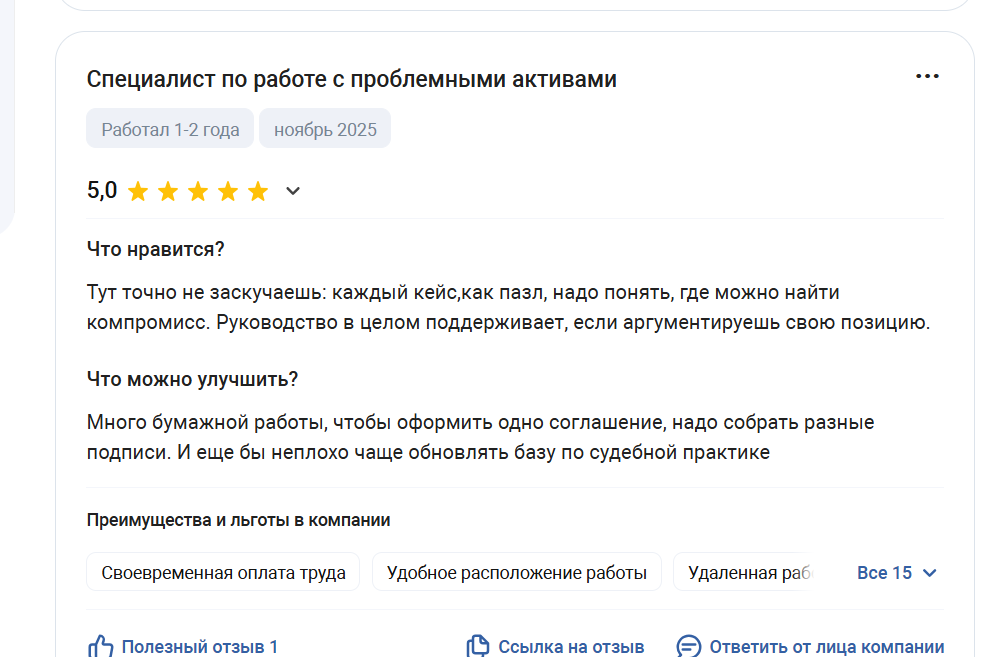Click the fifth rating star
Image resolution: width=998 pixels, height=657 pixels.
258,191
